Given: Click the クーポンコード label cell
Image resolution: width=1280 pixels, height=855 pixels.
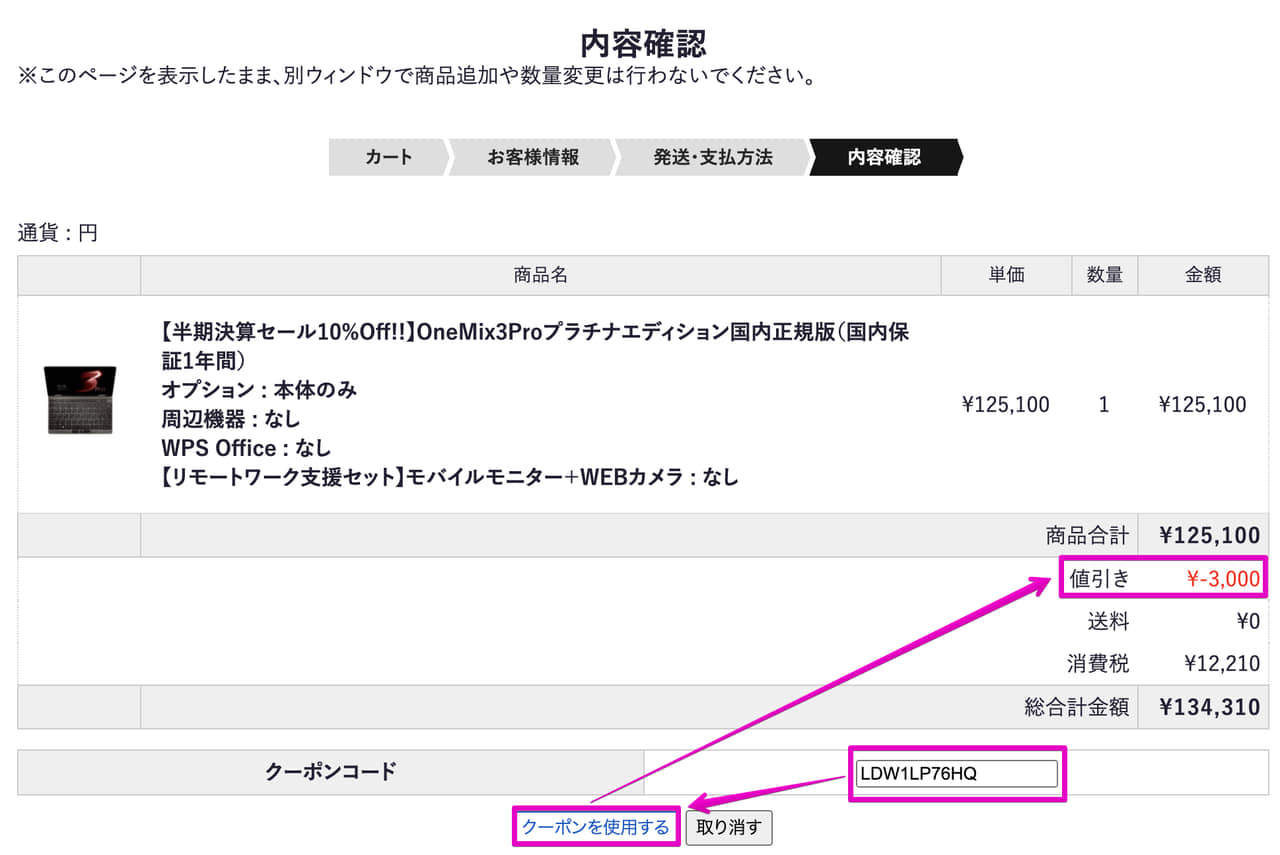Looking at the screenshot, I should (x=330, y=771).
